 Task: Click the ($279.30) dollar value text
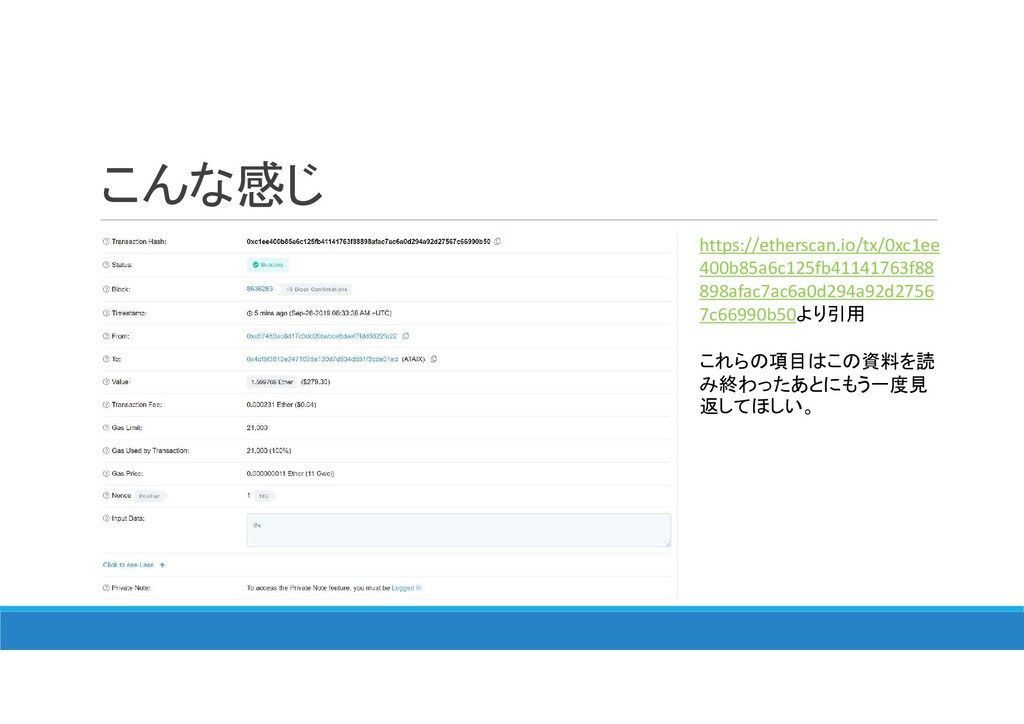(x=315, y=382)
